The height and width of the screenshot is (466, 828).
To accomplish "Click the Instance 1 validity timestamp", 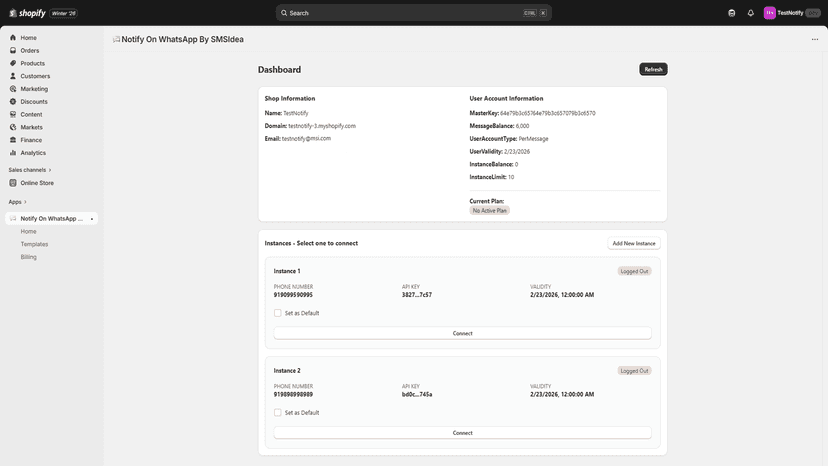I will pyautogui.click(x=562, y=295).
